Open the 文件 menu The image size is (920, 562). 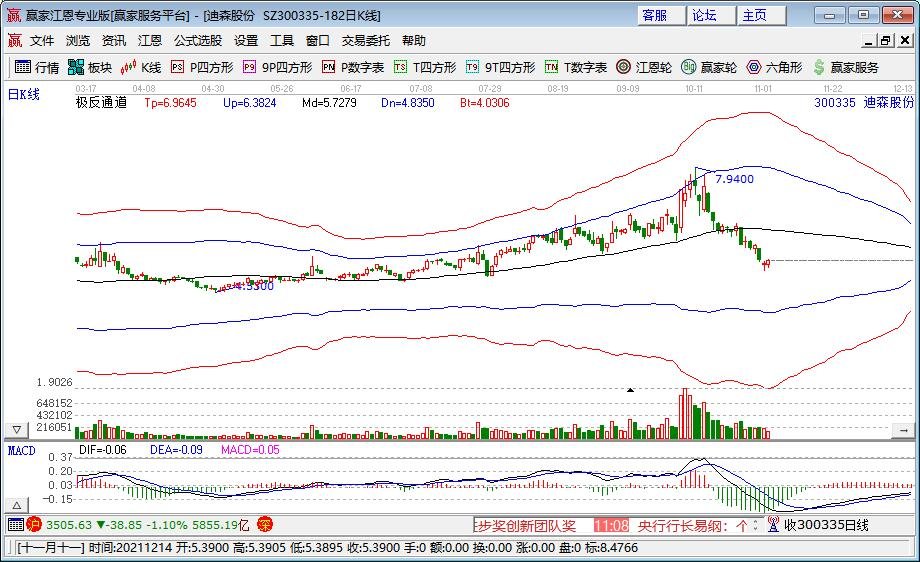coord(42,40)
